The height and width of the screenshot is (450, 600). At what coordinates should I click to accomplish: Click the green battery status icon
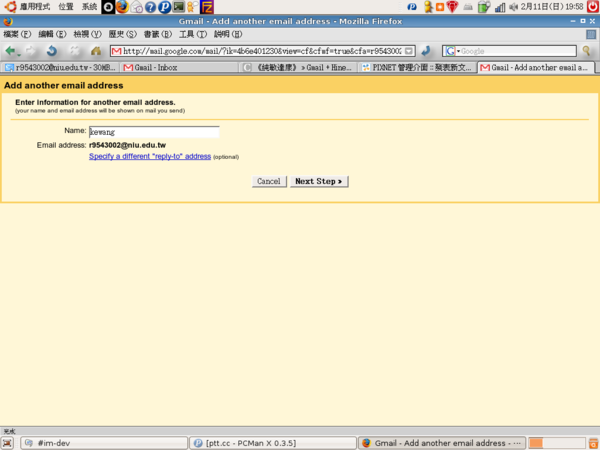(x=484, y=7)
